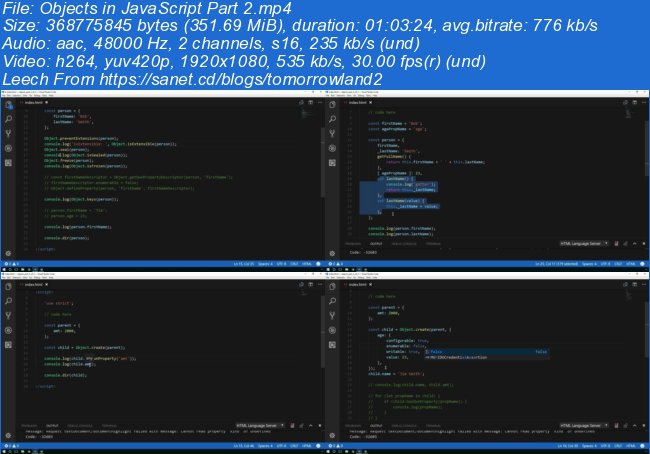Viewport: 650px width, 454px height.
Task: Click Spaces: 4 in the top-left frame's status bar
Action: (265, 264)
